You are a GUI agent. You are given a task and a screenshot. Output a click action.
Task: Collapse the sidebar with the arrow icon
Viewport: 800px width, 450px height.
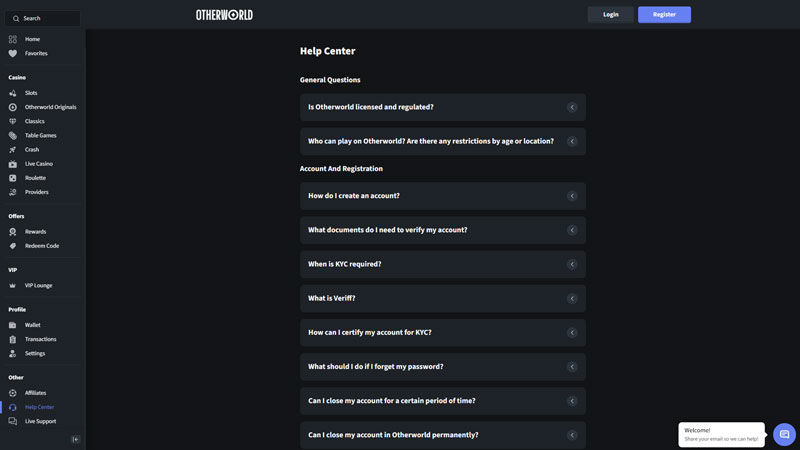[75, 439]
